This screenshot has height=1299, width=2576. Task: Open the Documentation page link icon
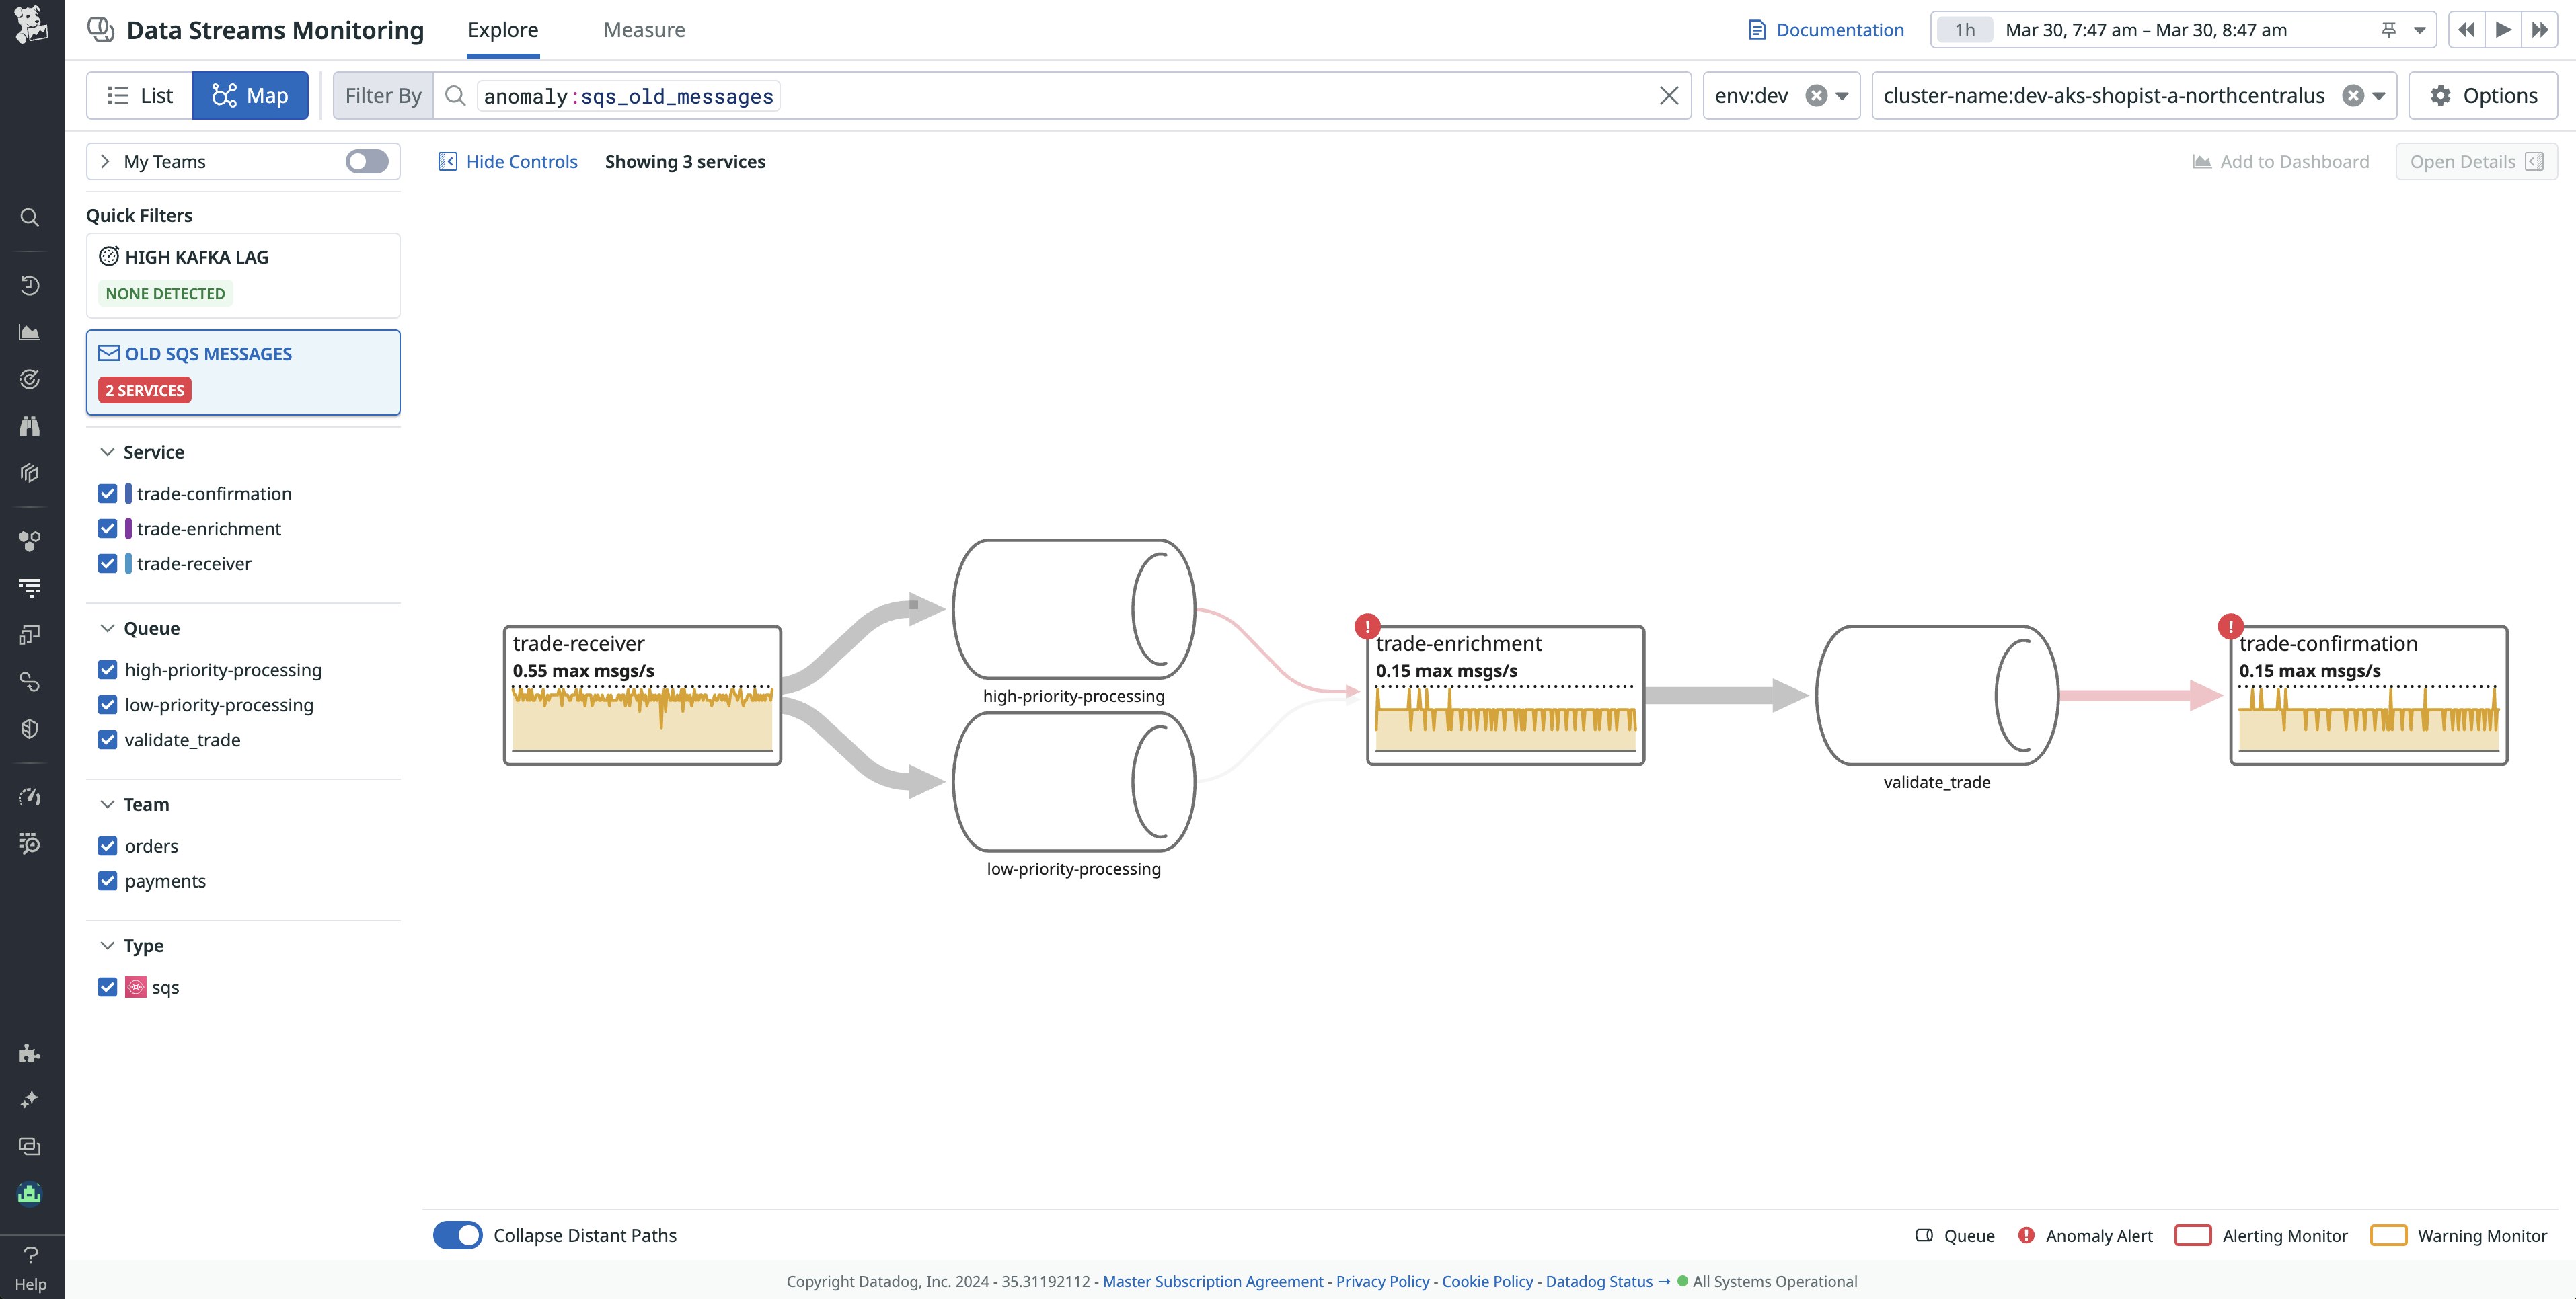[x=1757, y=29]
